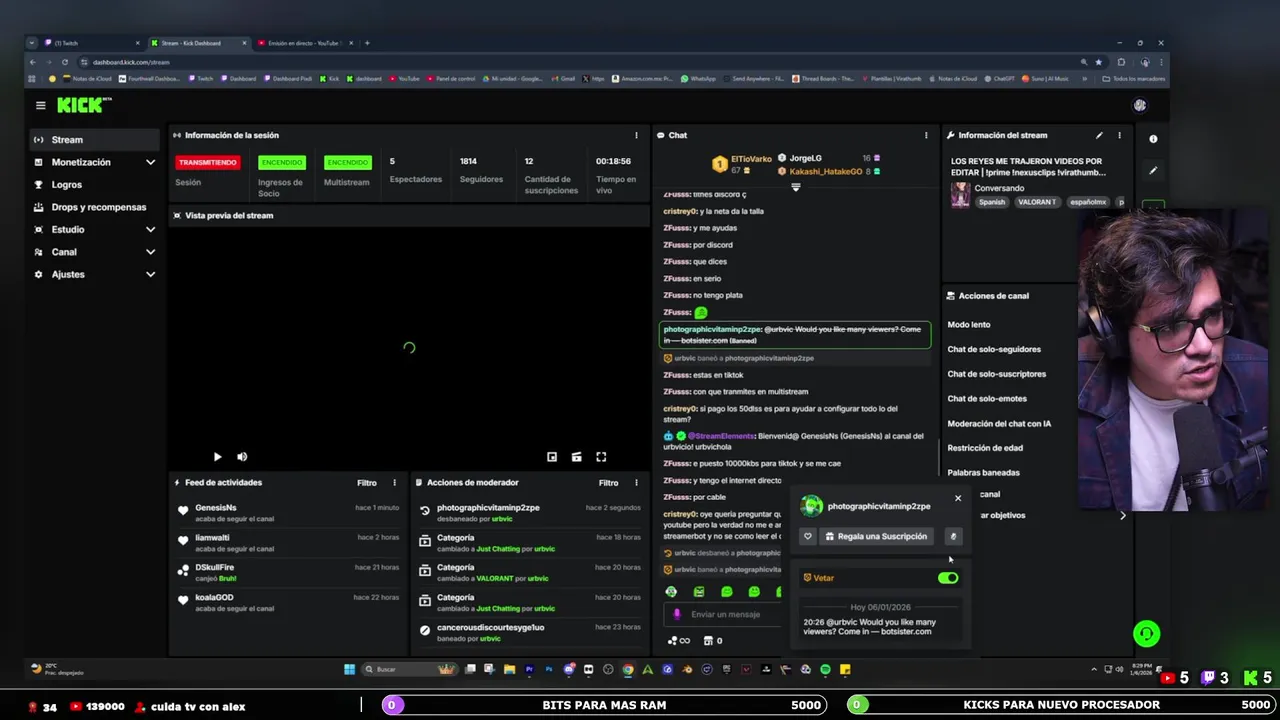
Task: Open the three-dot menu of Información de la sesión
Action: pos(636,135)
